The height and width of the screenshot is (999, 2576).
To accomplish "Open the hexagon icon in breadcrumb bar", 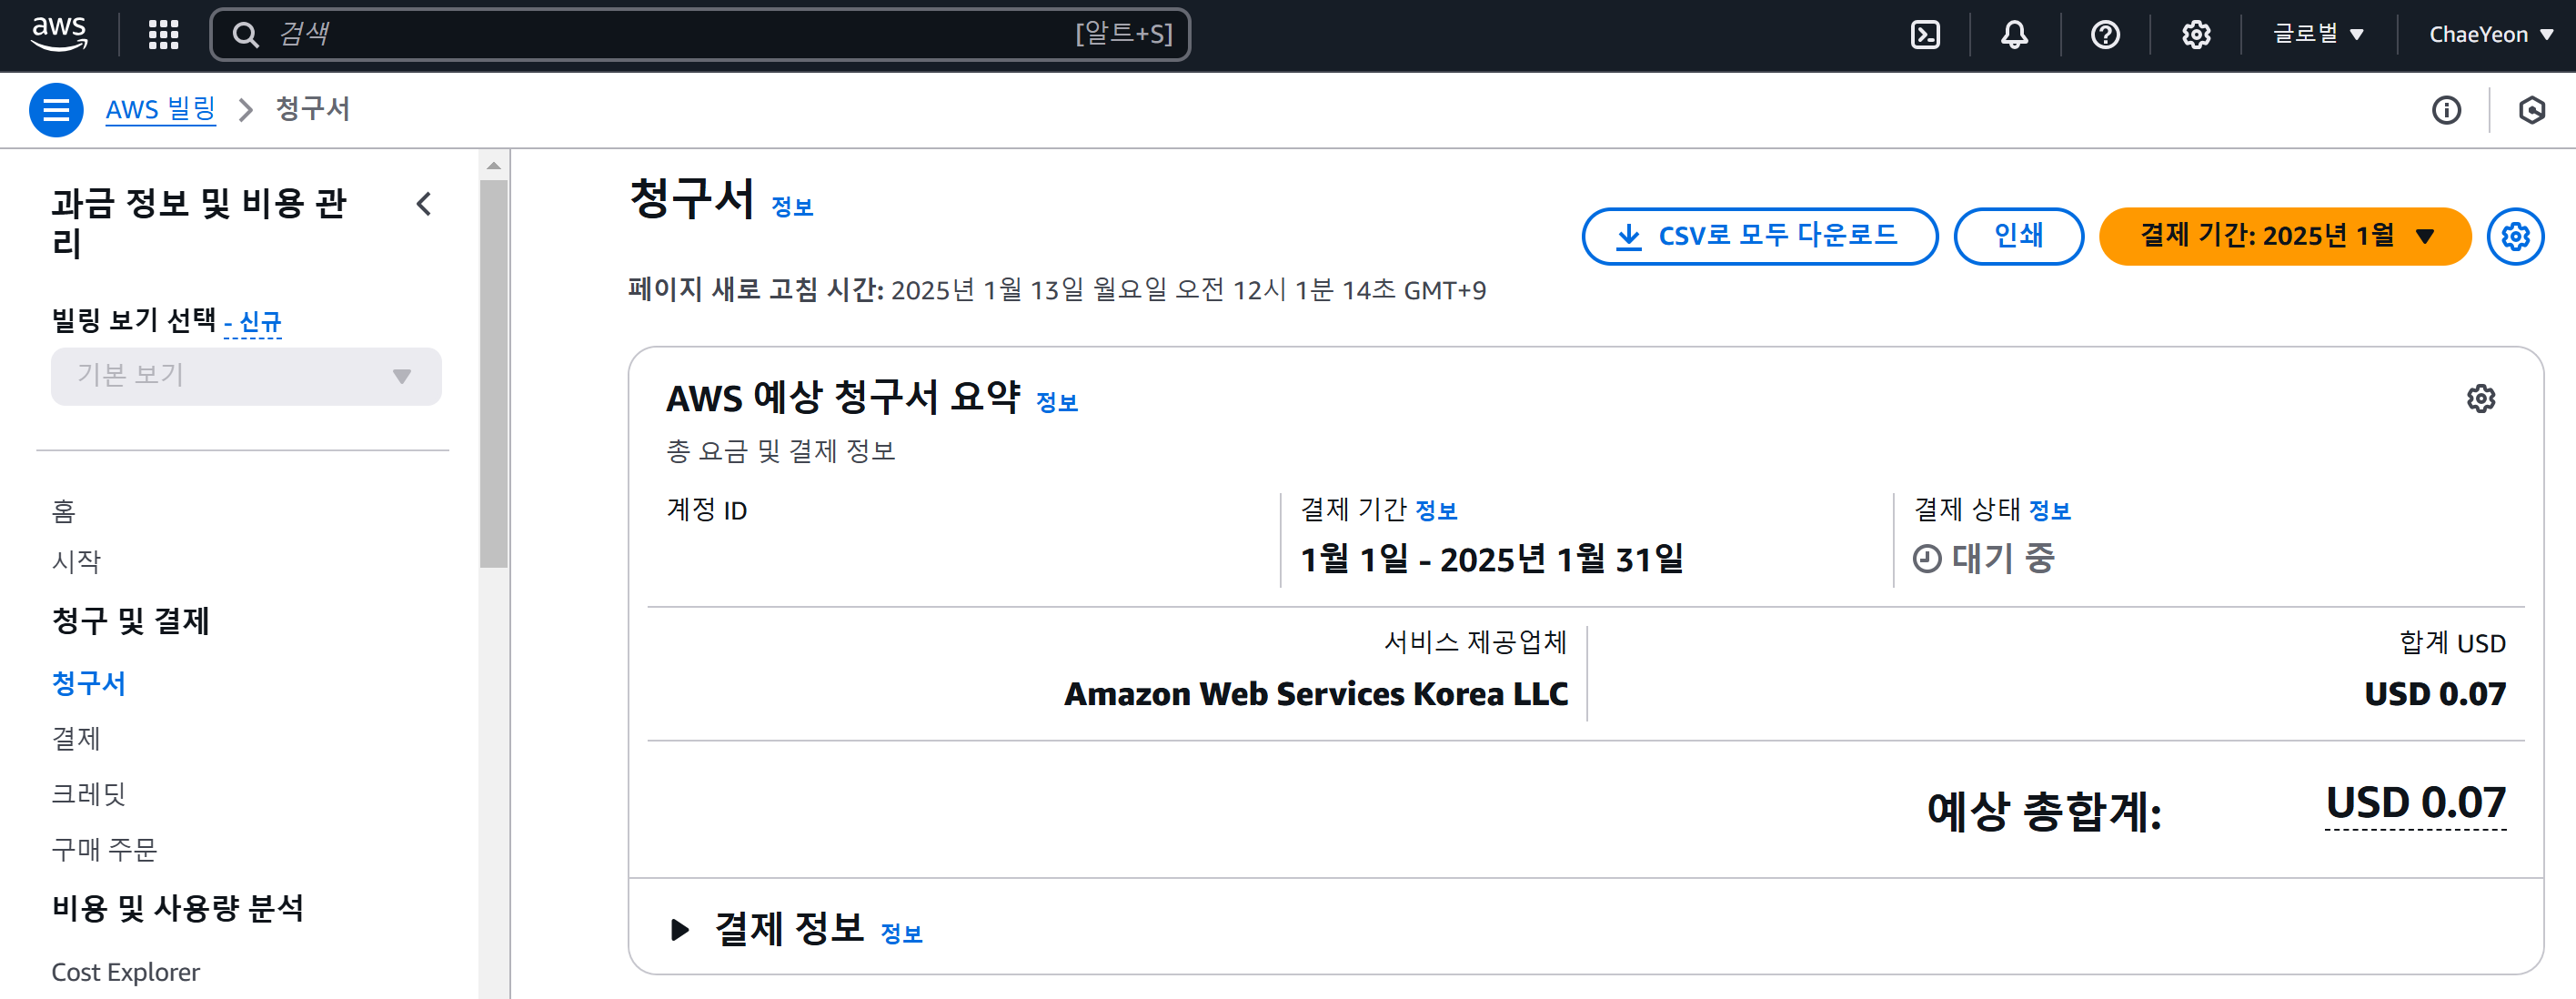I will 2531,110.
